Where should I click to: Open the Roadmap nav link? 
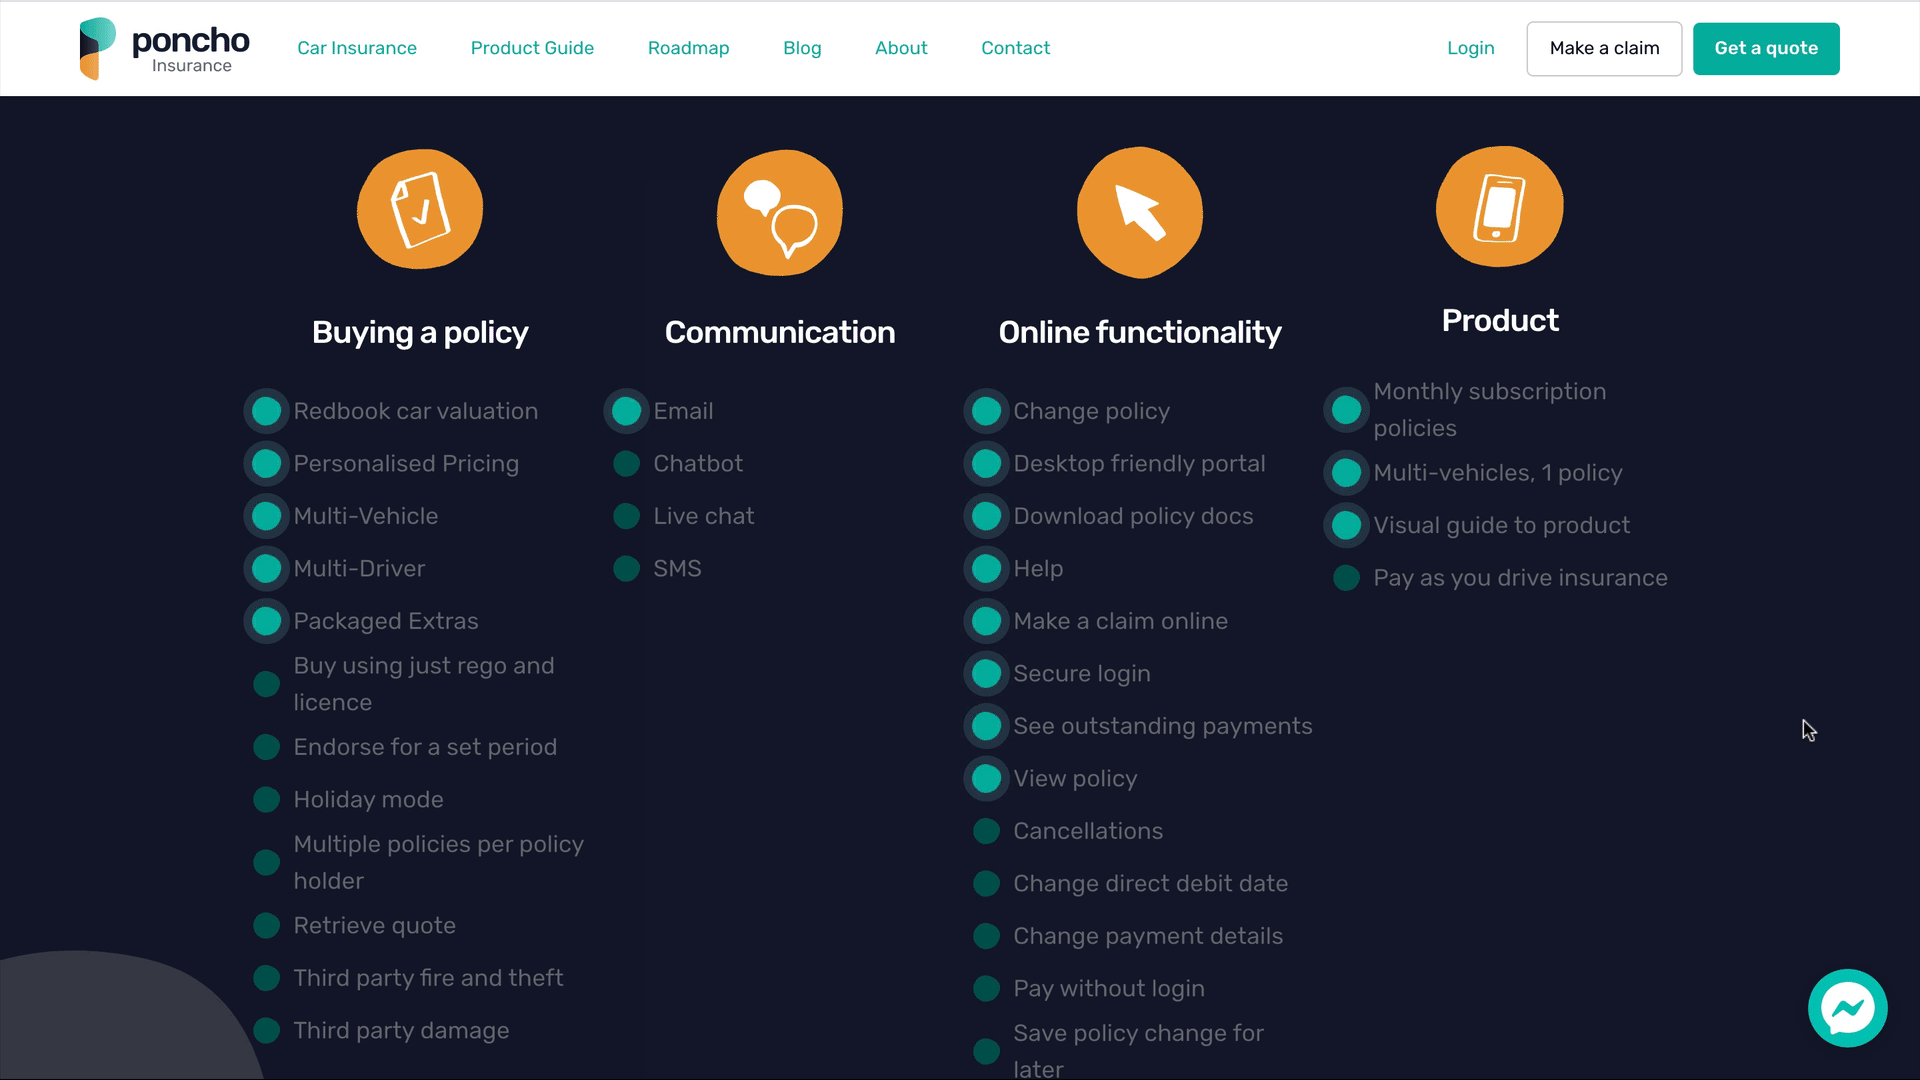pos(689,48)
